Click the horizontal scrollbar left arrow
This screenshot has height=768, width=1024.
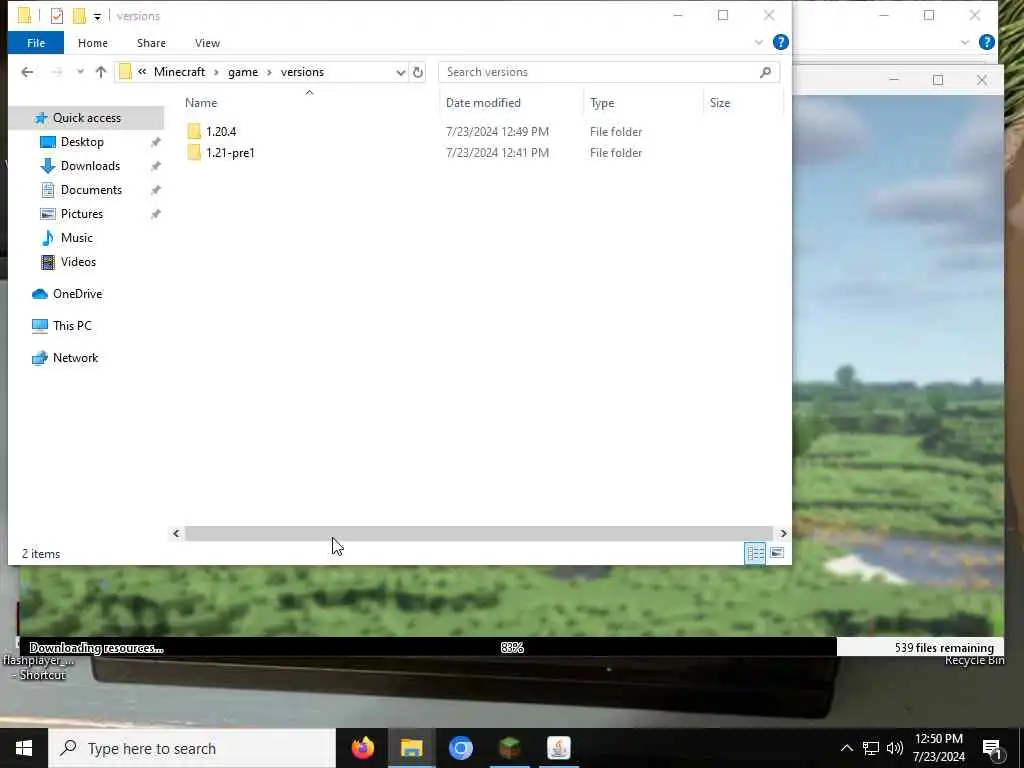tap(176, 534)
